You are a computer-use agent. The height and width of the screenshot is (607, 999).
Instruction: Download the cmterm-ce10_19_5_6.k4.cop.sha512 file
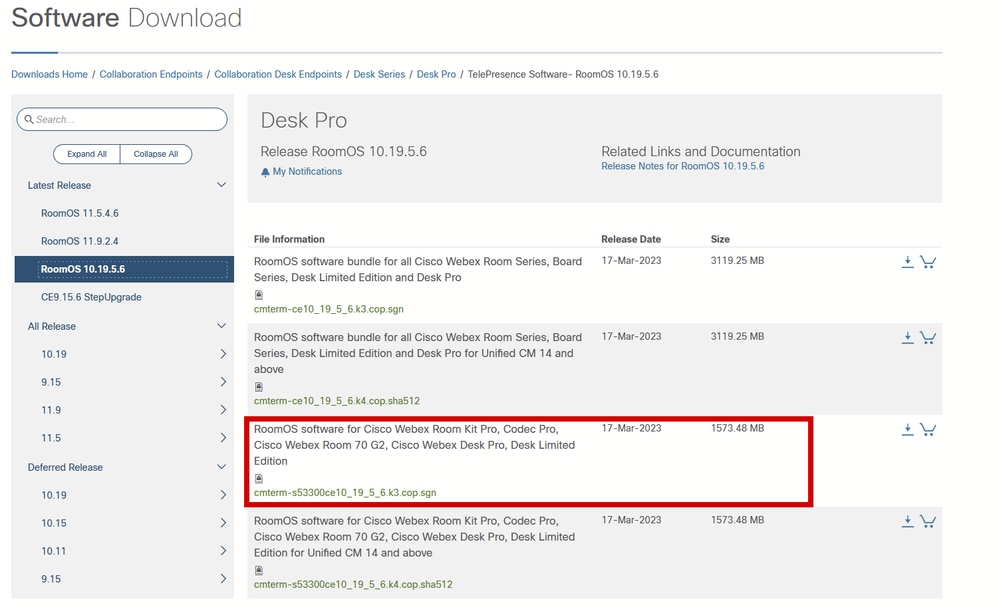[907, 338]
